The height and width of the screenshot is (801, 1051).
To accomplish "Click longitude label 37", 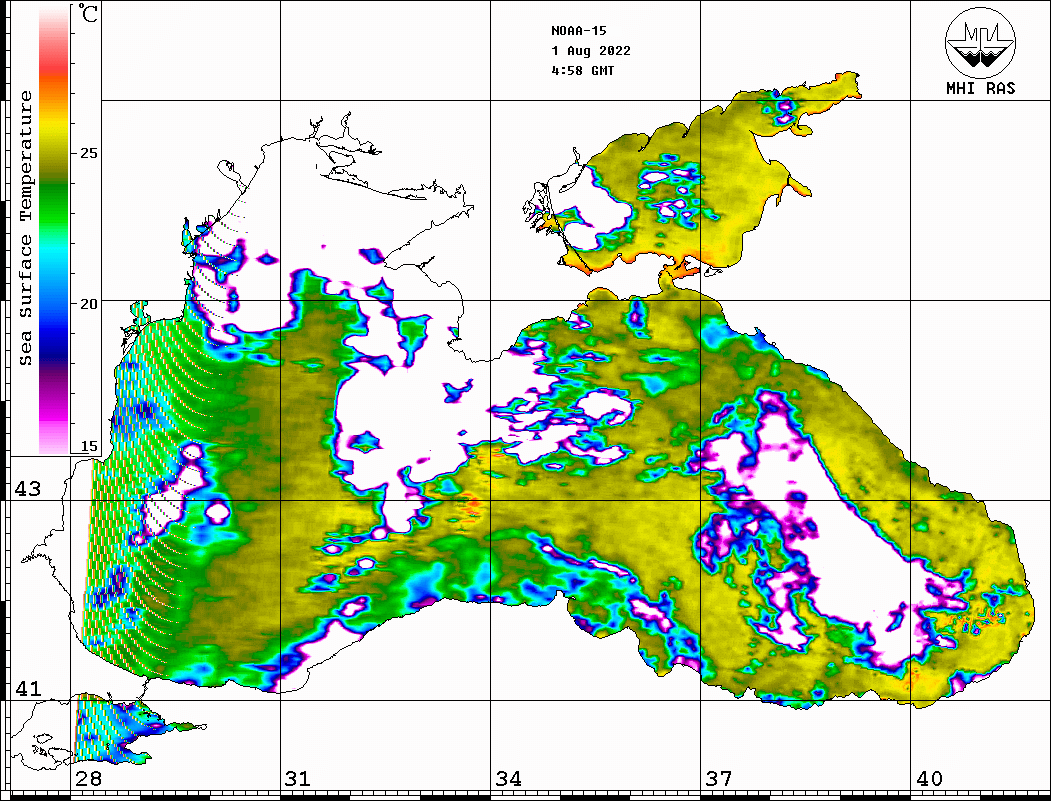I will 719,779.
